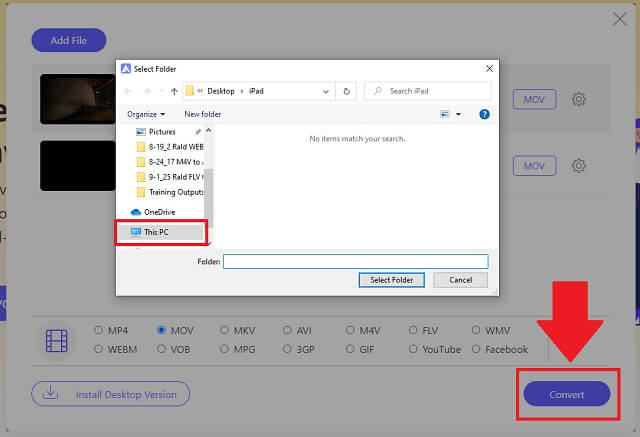Click the Folder name input field
The width and height of the screenshot is (640, 437).
tap(356, 262)
